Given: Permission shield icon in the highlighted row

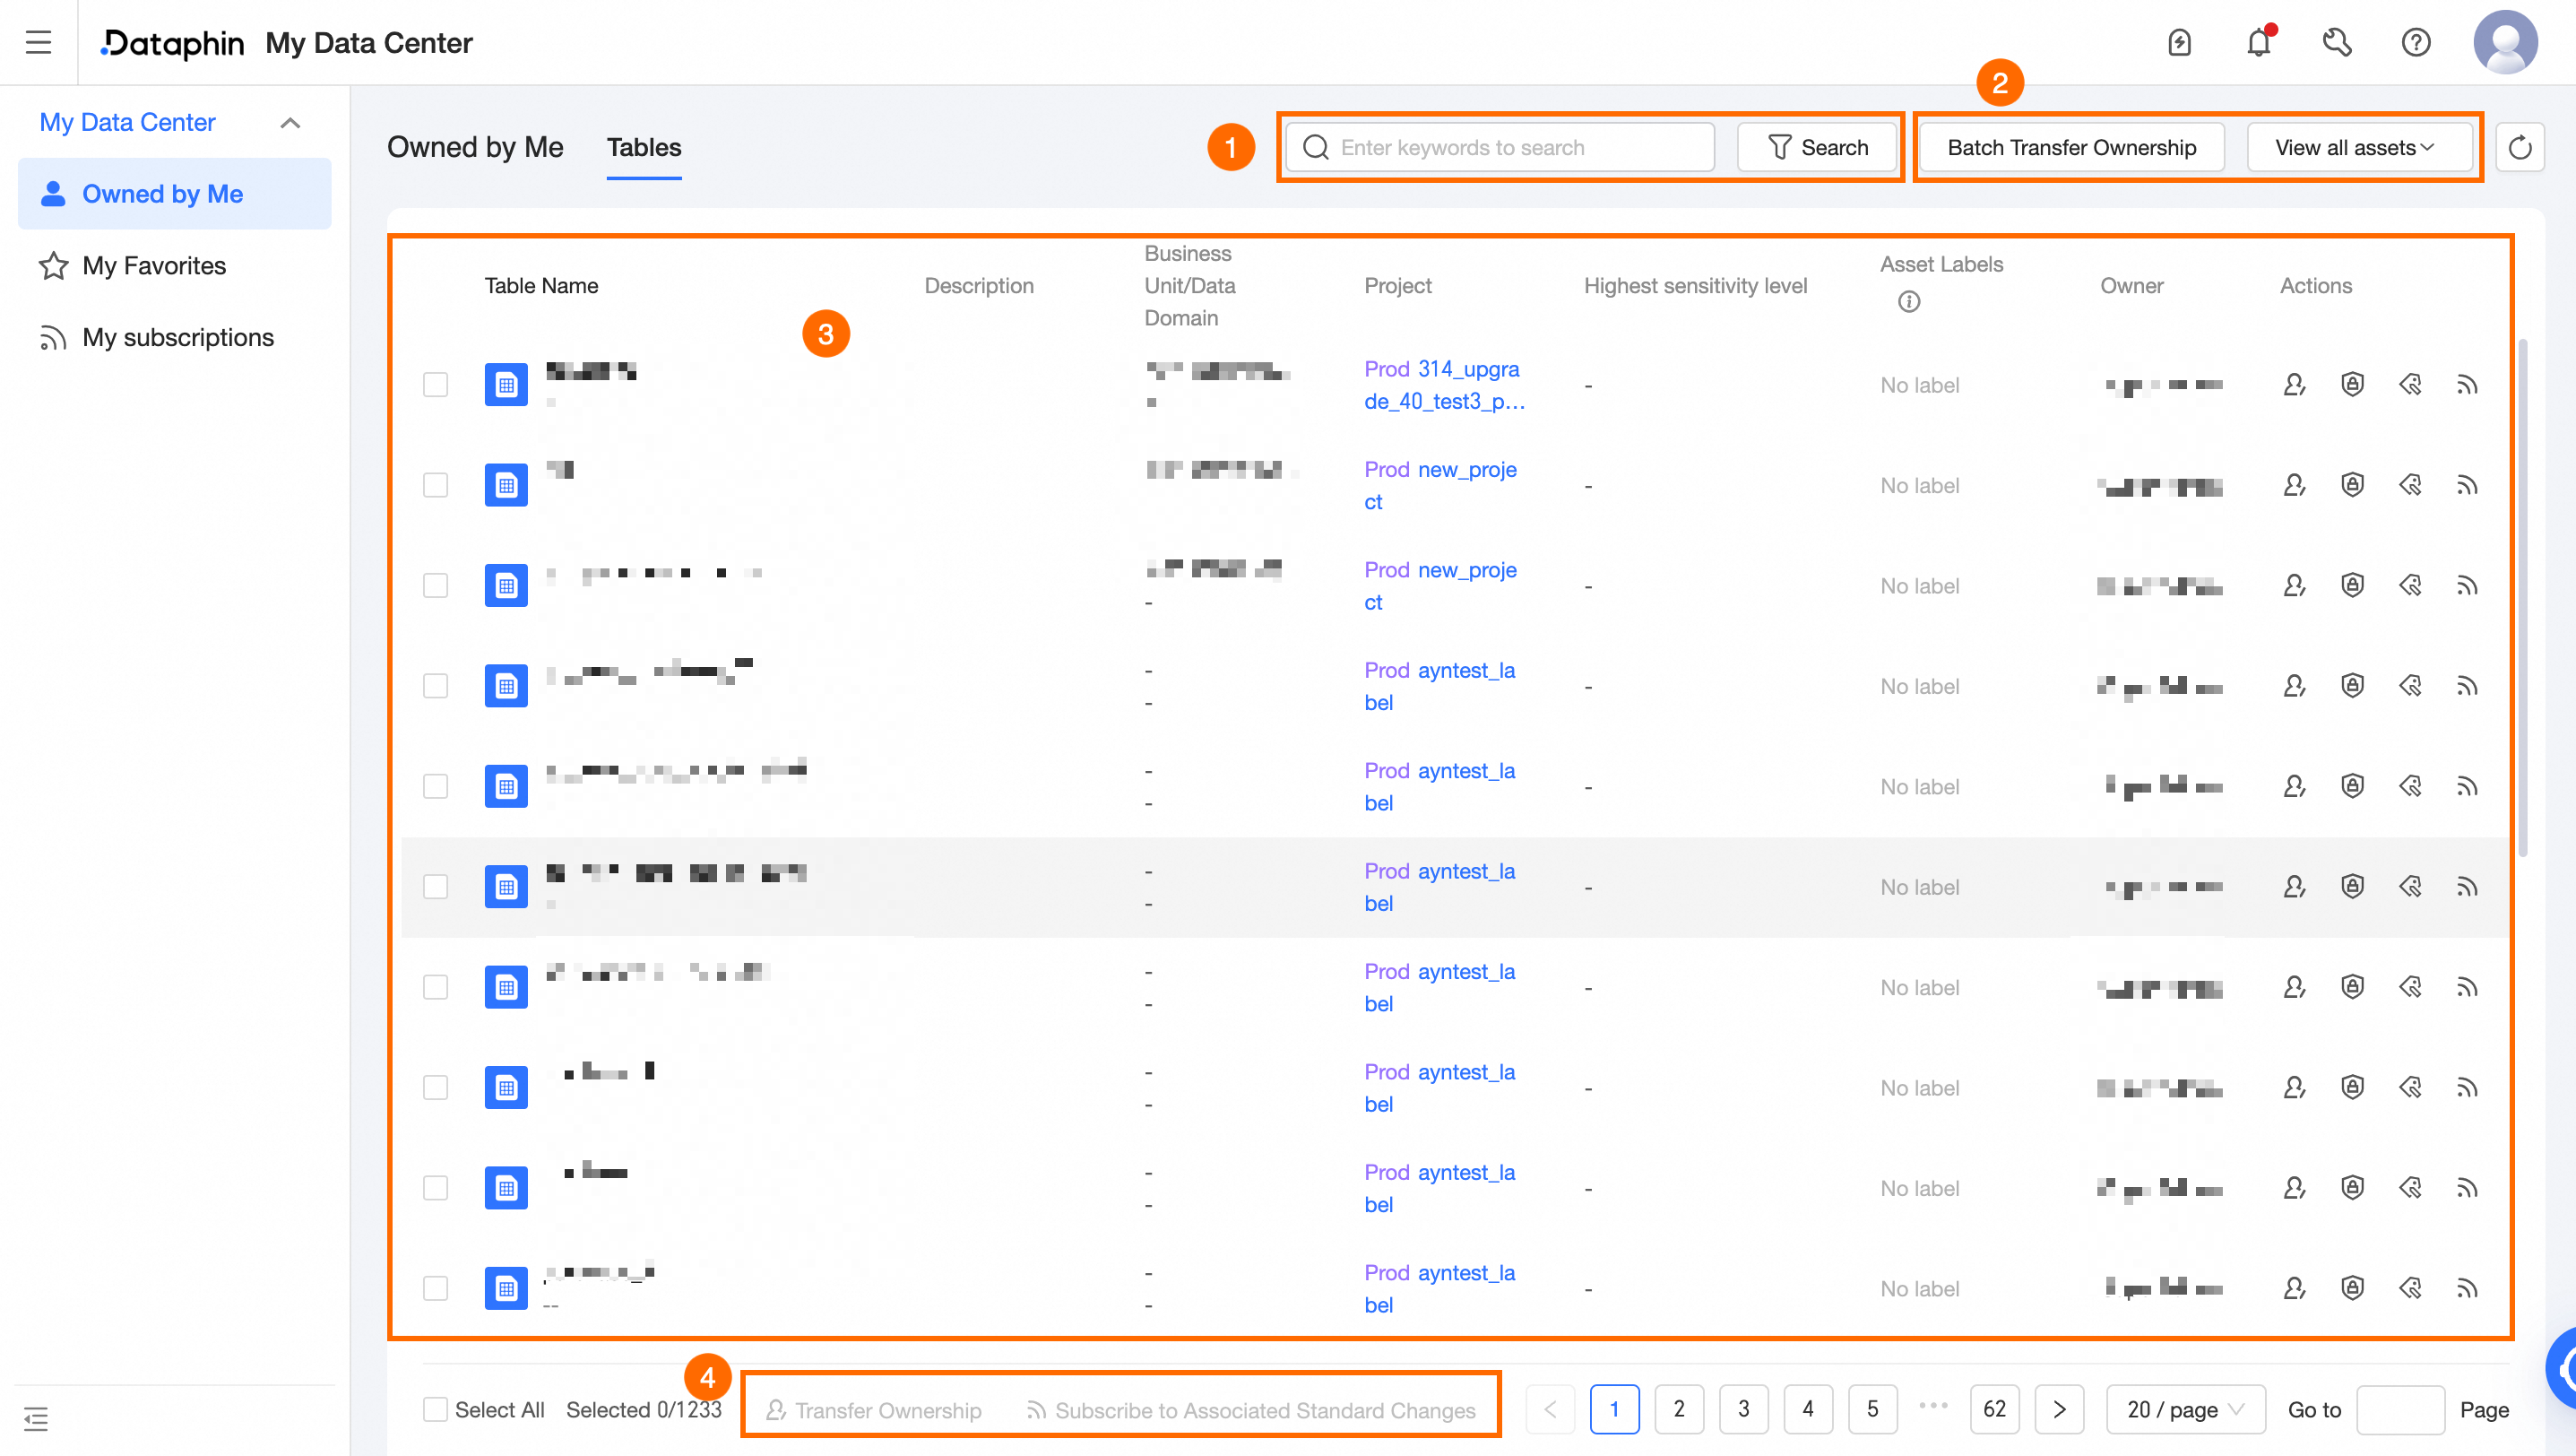Looking at the screenshot, I should [2352, 887].
